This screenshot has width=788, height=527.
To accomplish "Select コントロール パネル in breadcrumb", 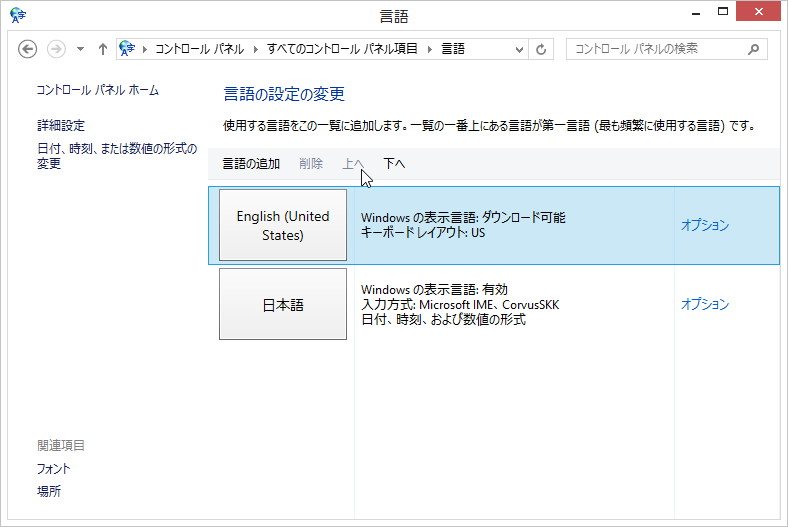I will 200,49.
